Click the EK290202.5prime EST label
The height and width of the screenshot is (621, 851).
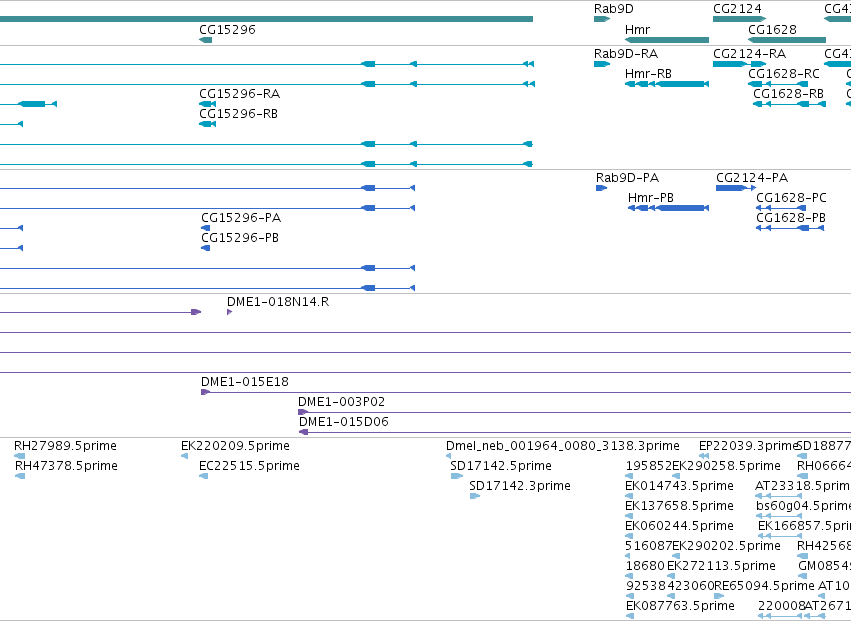click(x=726, y=547)
